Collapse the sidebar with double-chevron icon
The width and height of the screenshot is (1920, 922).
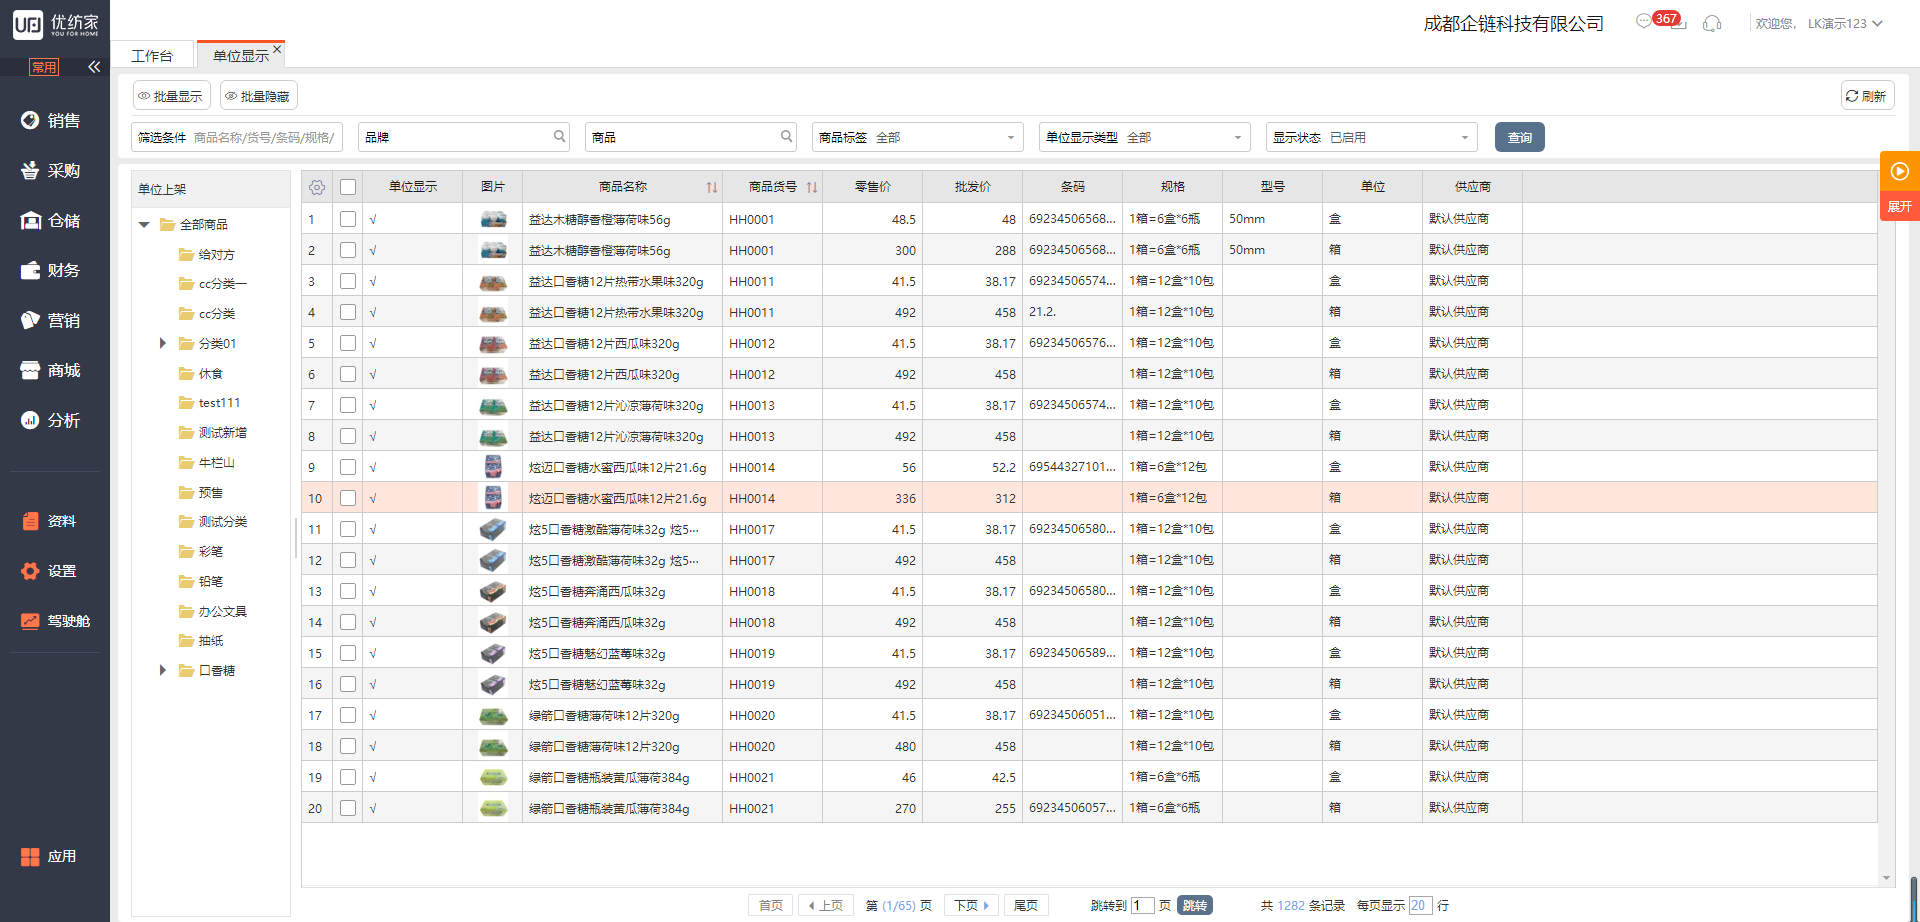(x=94, y=67)
